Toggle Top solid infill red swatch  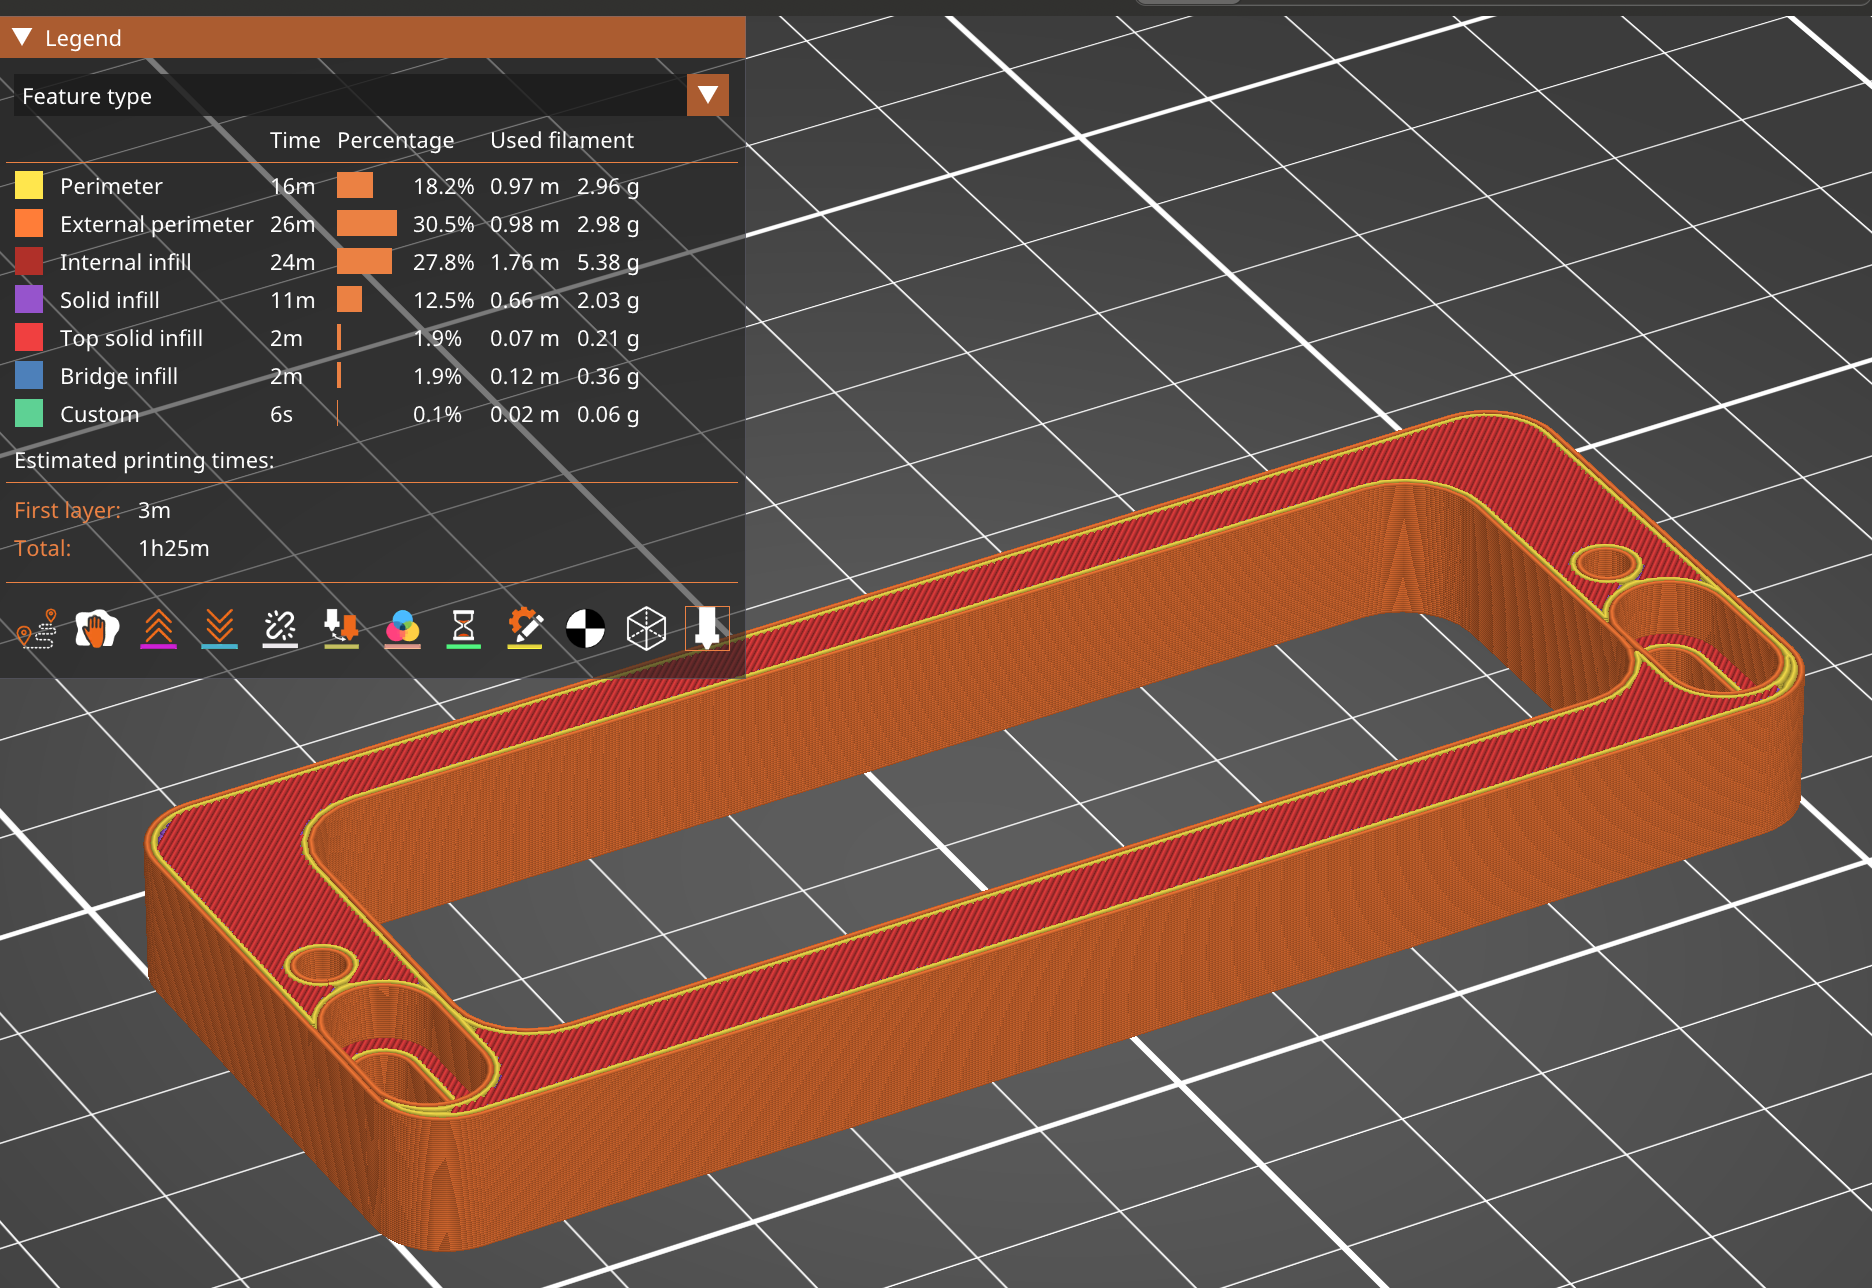[29, 337]
